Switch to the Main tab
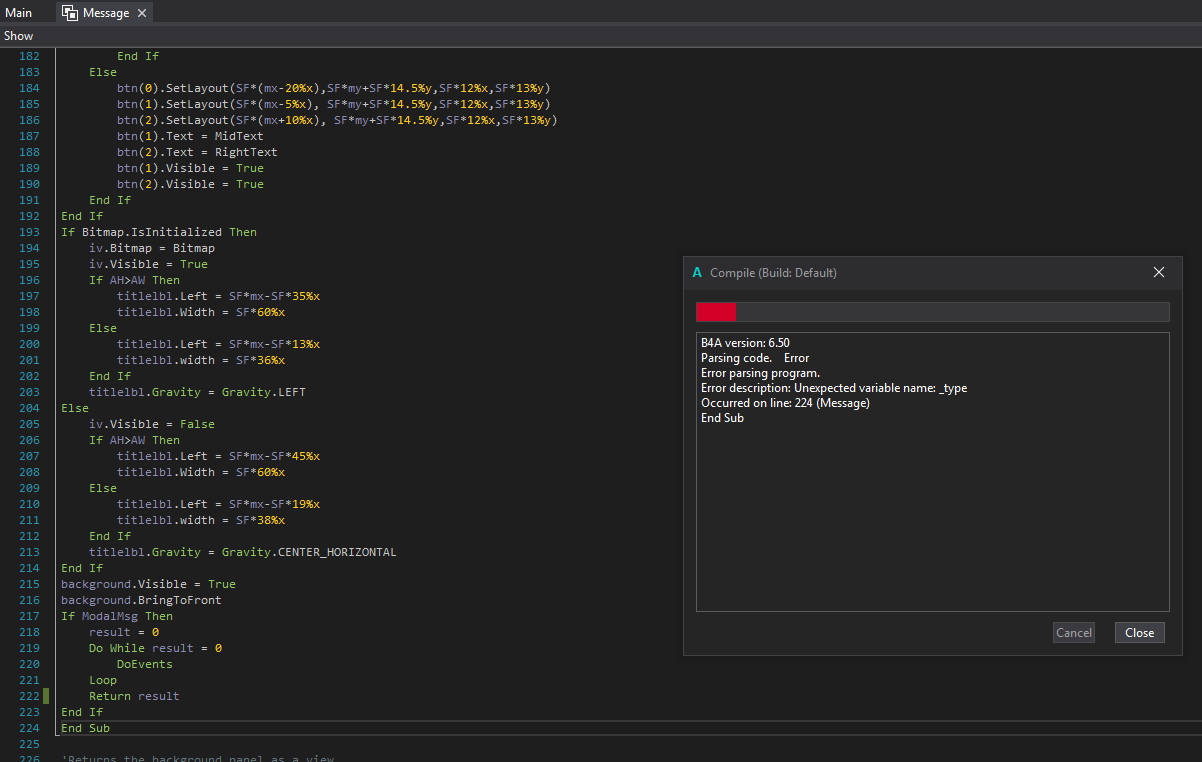 point(19,13)
